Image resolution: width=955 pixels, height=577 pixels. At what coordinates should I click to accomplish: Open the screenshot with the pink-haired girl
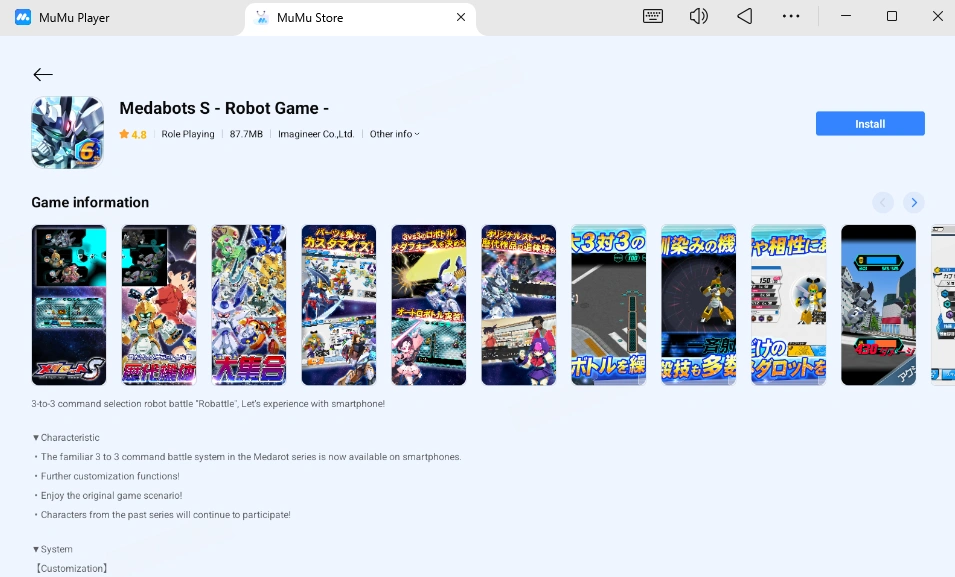point(429,305)
